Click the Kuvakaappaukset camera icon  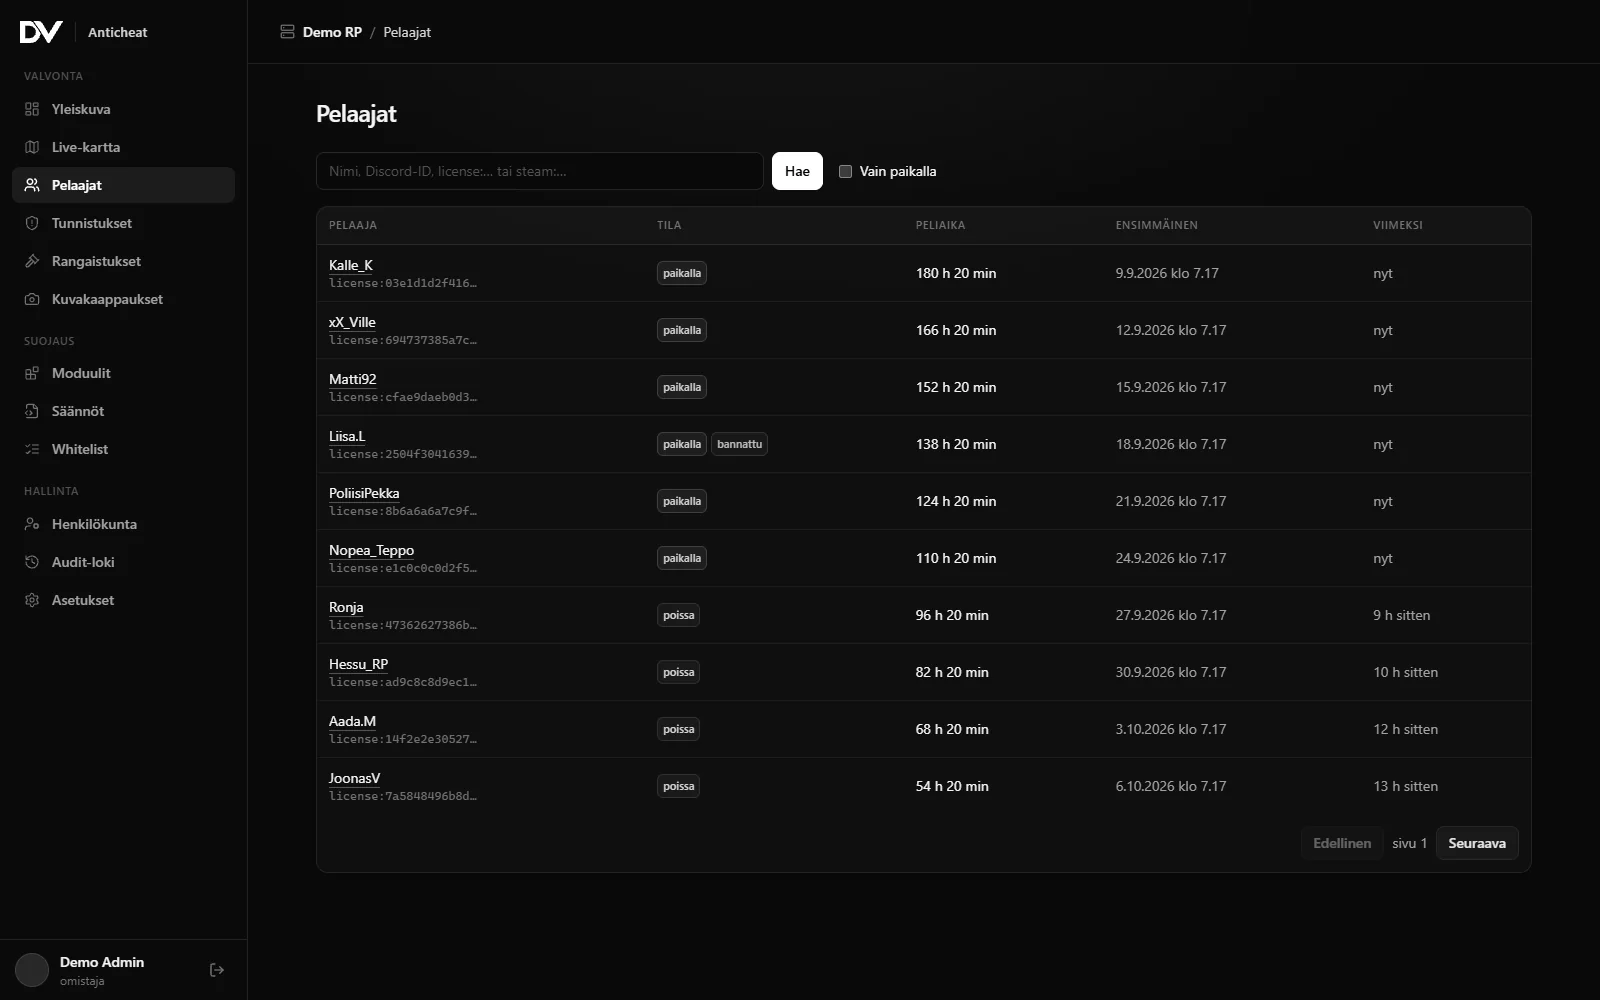[32, 299]
